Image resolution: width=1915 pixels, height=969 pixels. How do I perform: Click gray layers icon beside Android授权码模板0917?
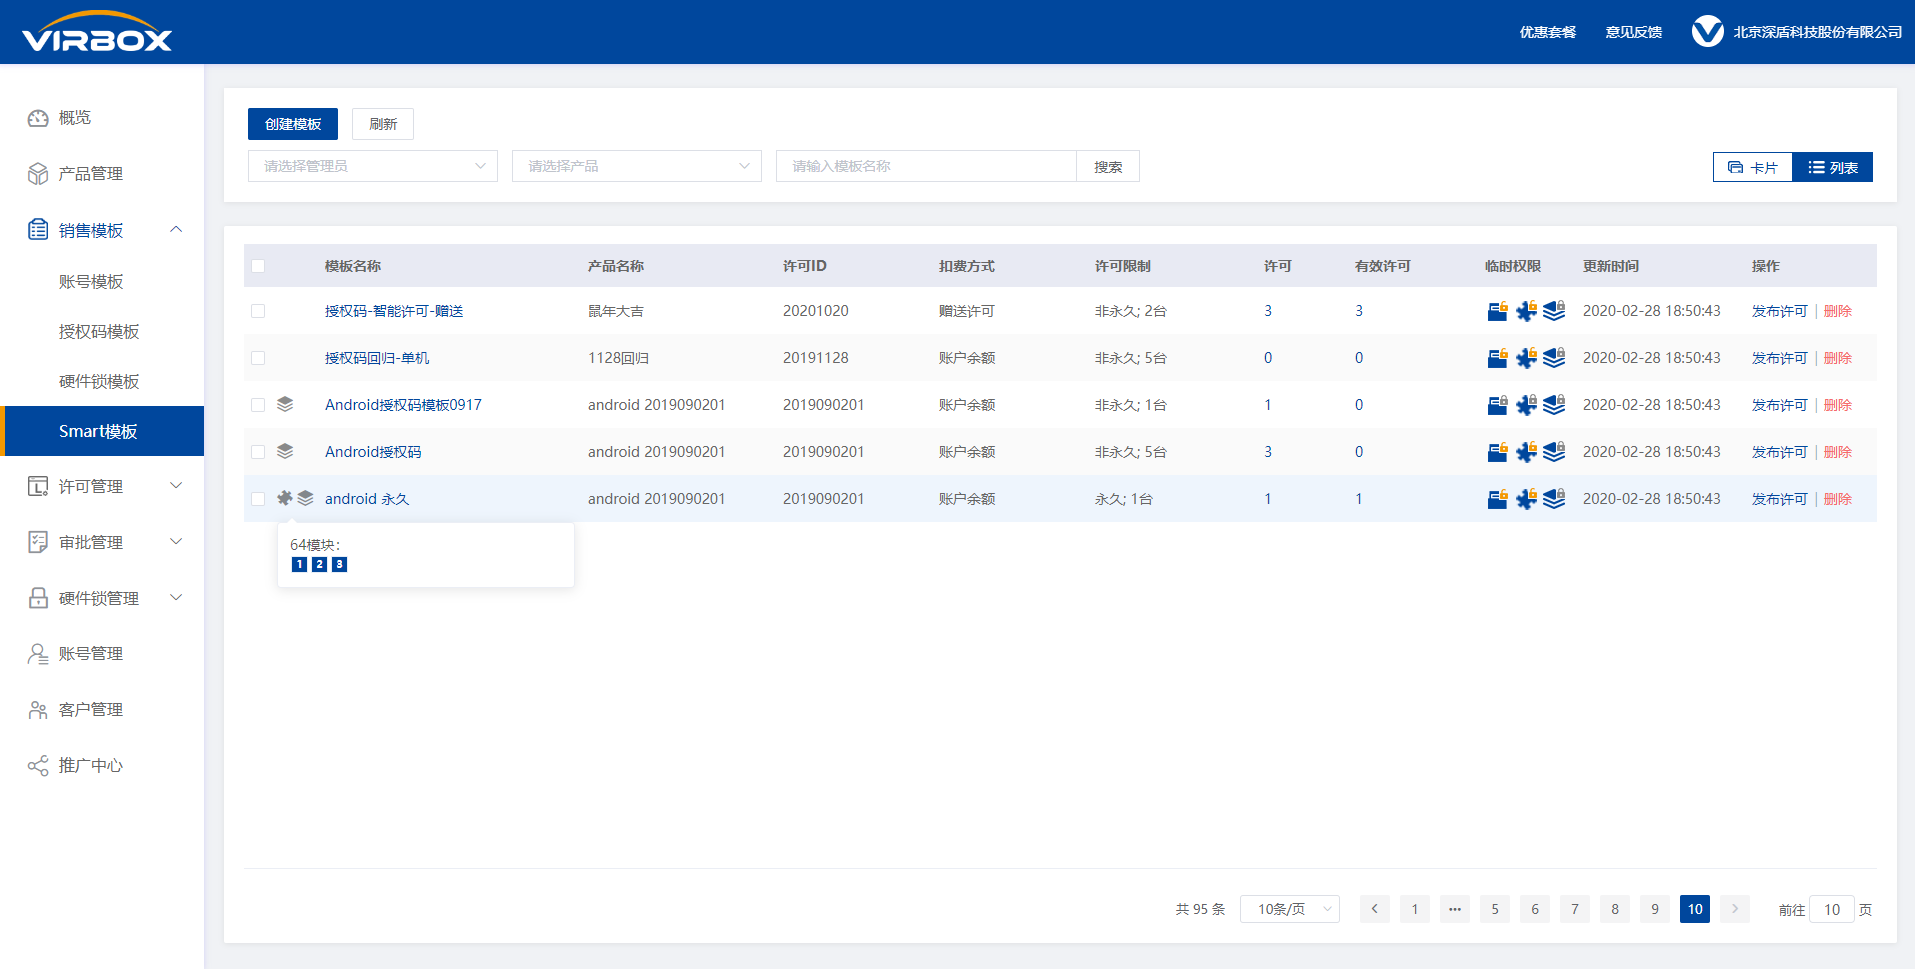pyautogui.click(x=285, y=404)
